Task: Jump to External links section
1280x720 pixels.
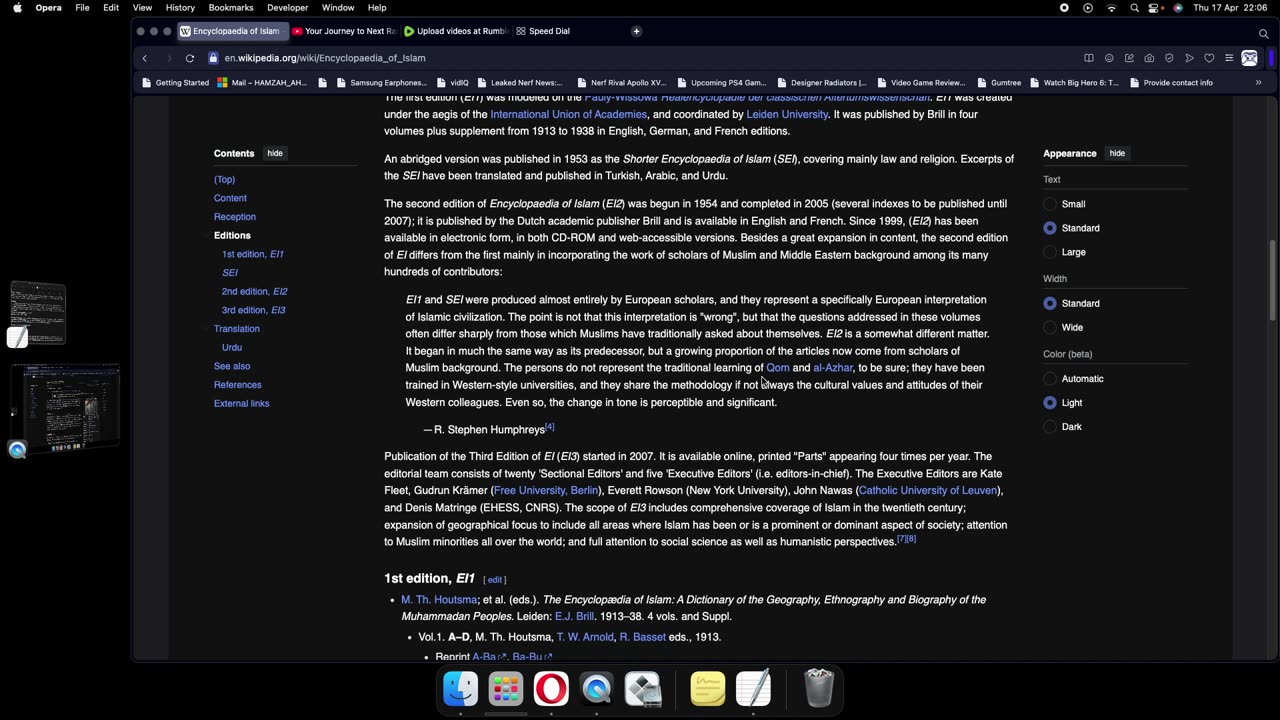Action: pos(241,404)
